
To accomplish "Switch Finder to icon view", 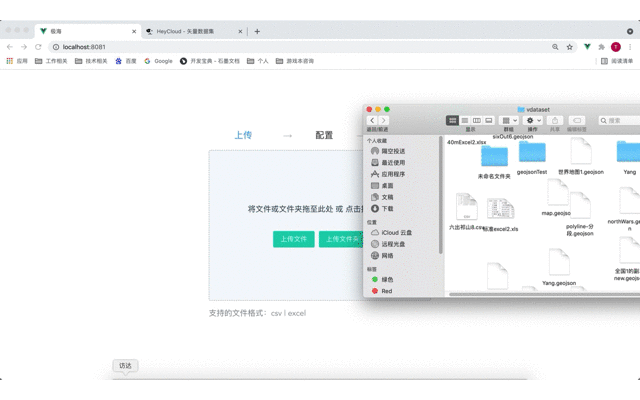I will (452, 120).
